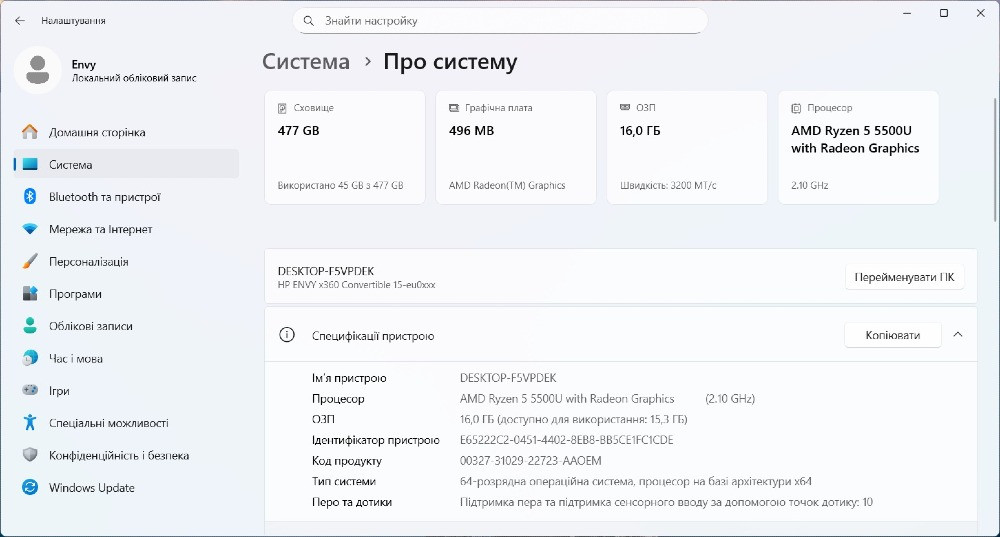Click the Знайти настройку search field
1000x537 pixels.
pyautogui.click(x=500, y=21)
